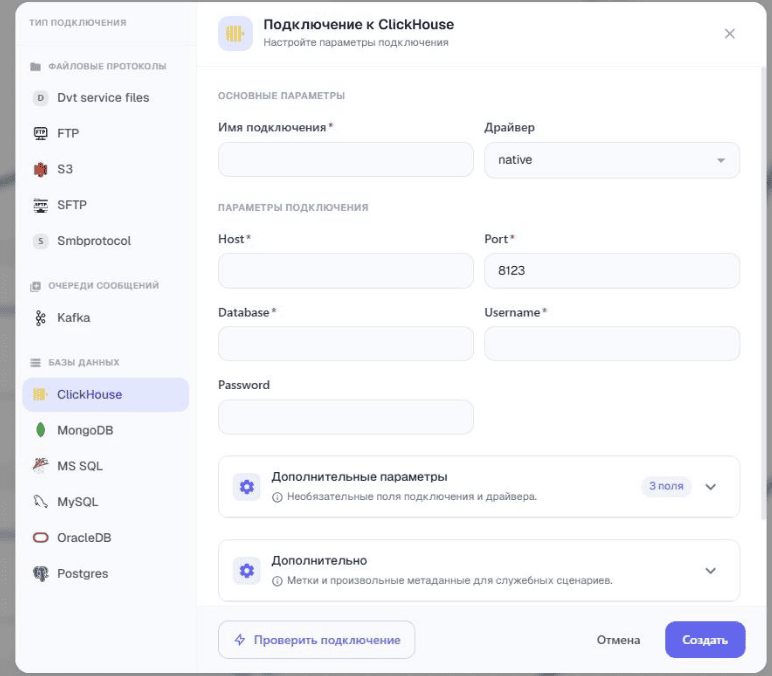This screenshot has width=772, height=676.
Task: Click the 3 поля badge
Action: [x=666, y=486]
